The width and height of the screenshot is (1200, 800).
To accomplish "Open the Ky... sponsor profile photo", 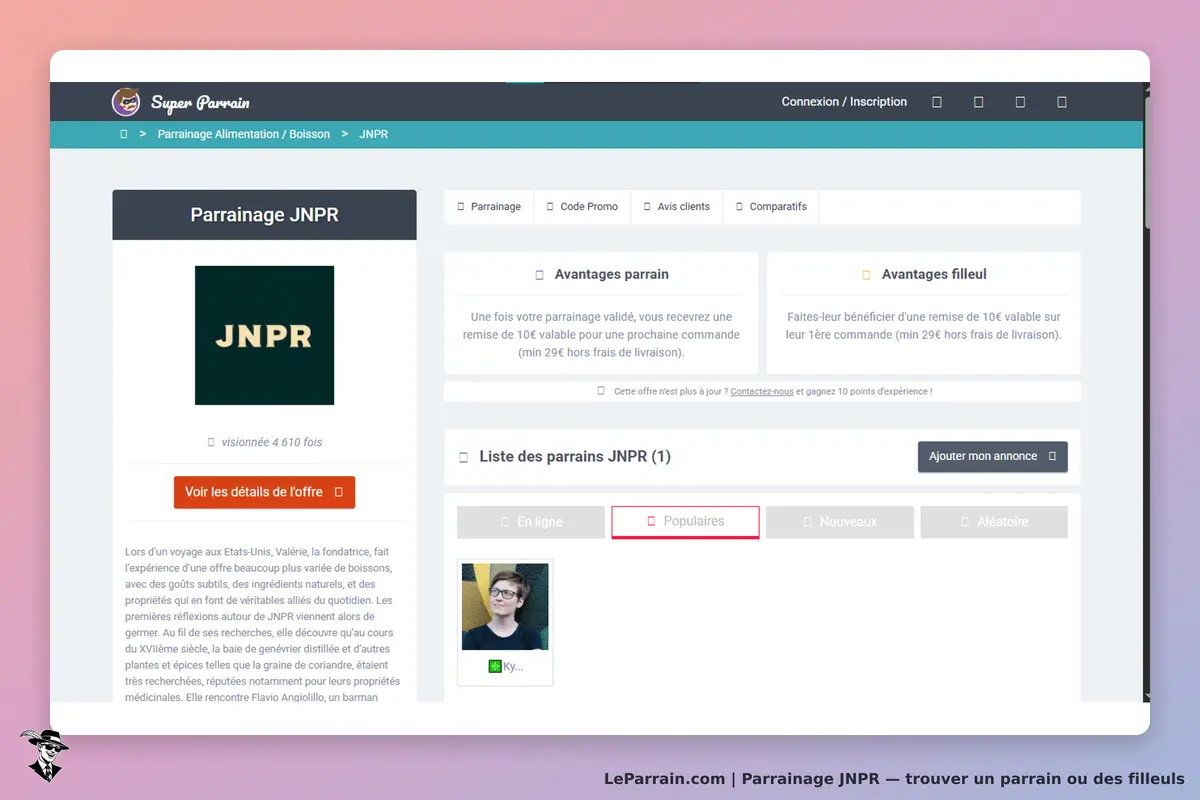I will (x=505, y=606).
